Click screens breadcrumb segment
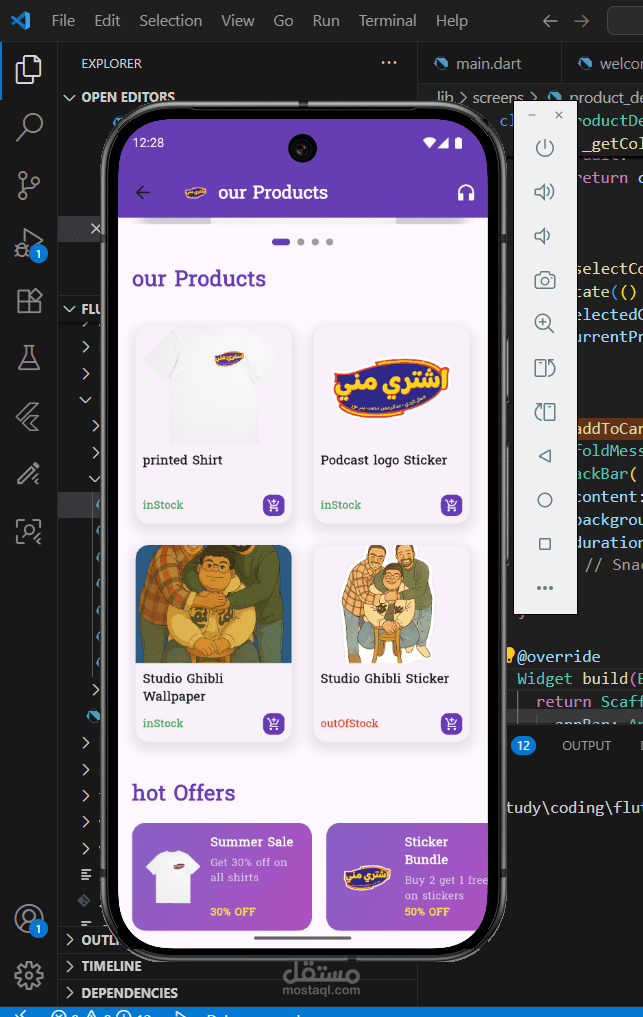 pyautogui.click(x=498, y=97)
